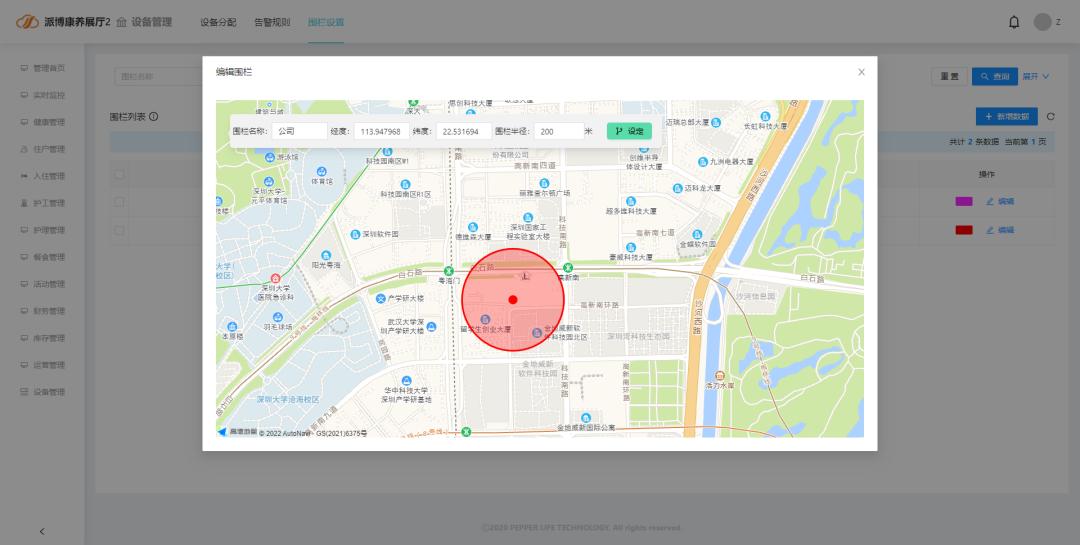
Task: Click the 豪威科技大厦 map marker icon
Action: [x=631, y=247]
